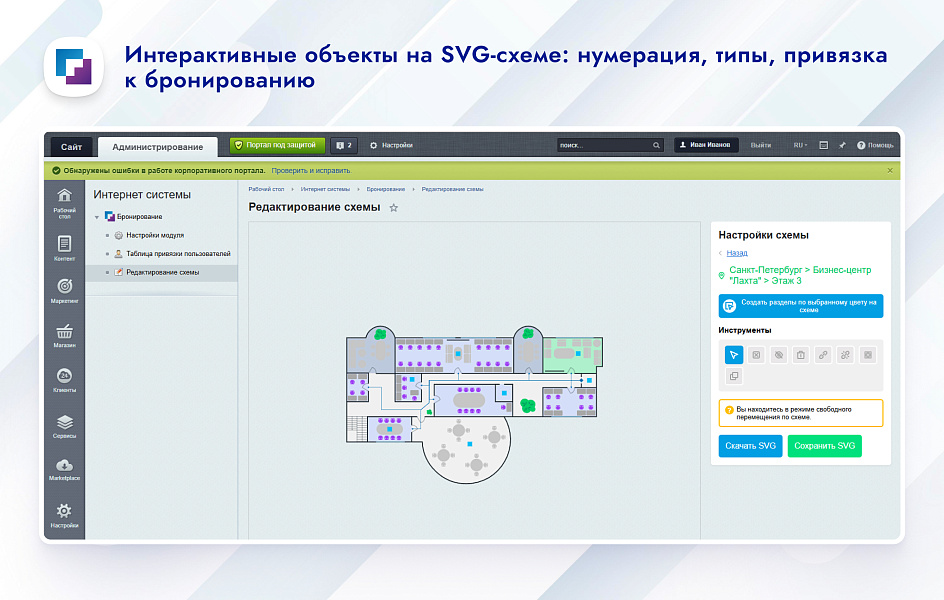
Task: Click the Иван Иванов user button
Action: point(706,145)
